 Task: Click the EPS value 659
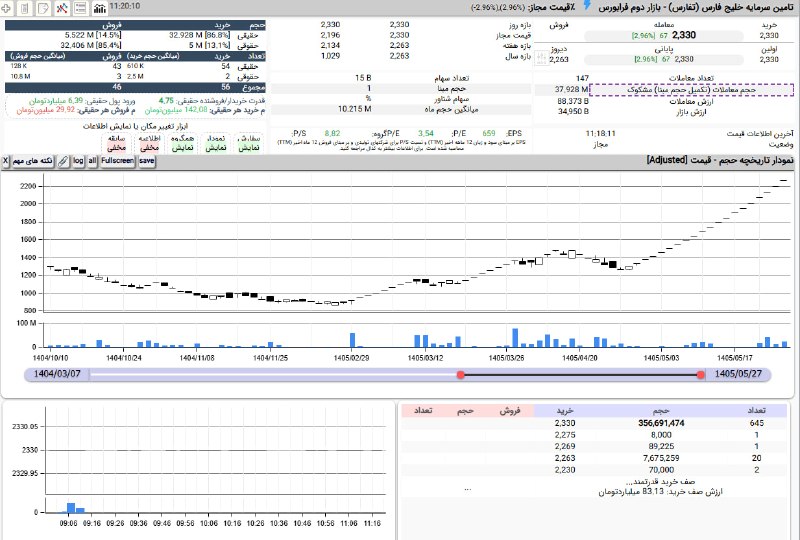489,133
